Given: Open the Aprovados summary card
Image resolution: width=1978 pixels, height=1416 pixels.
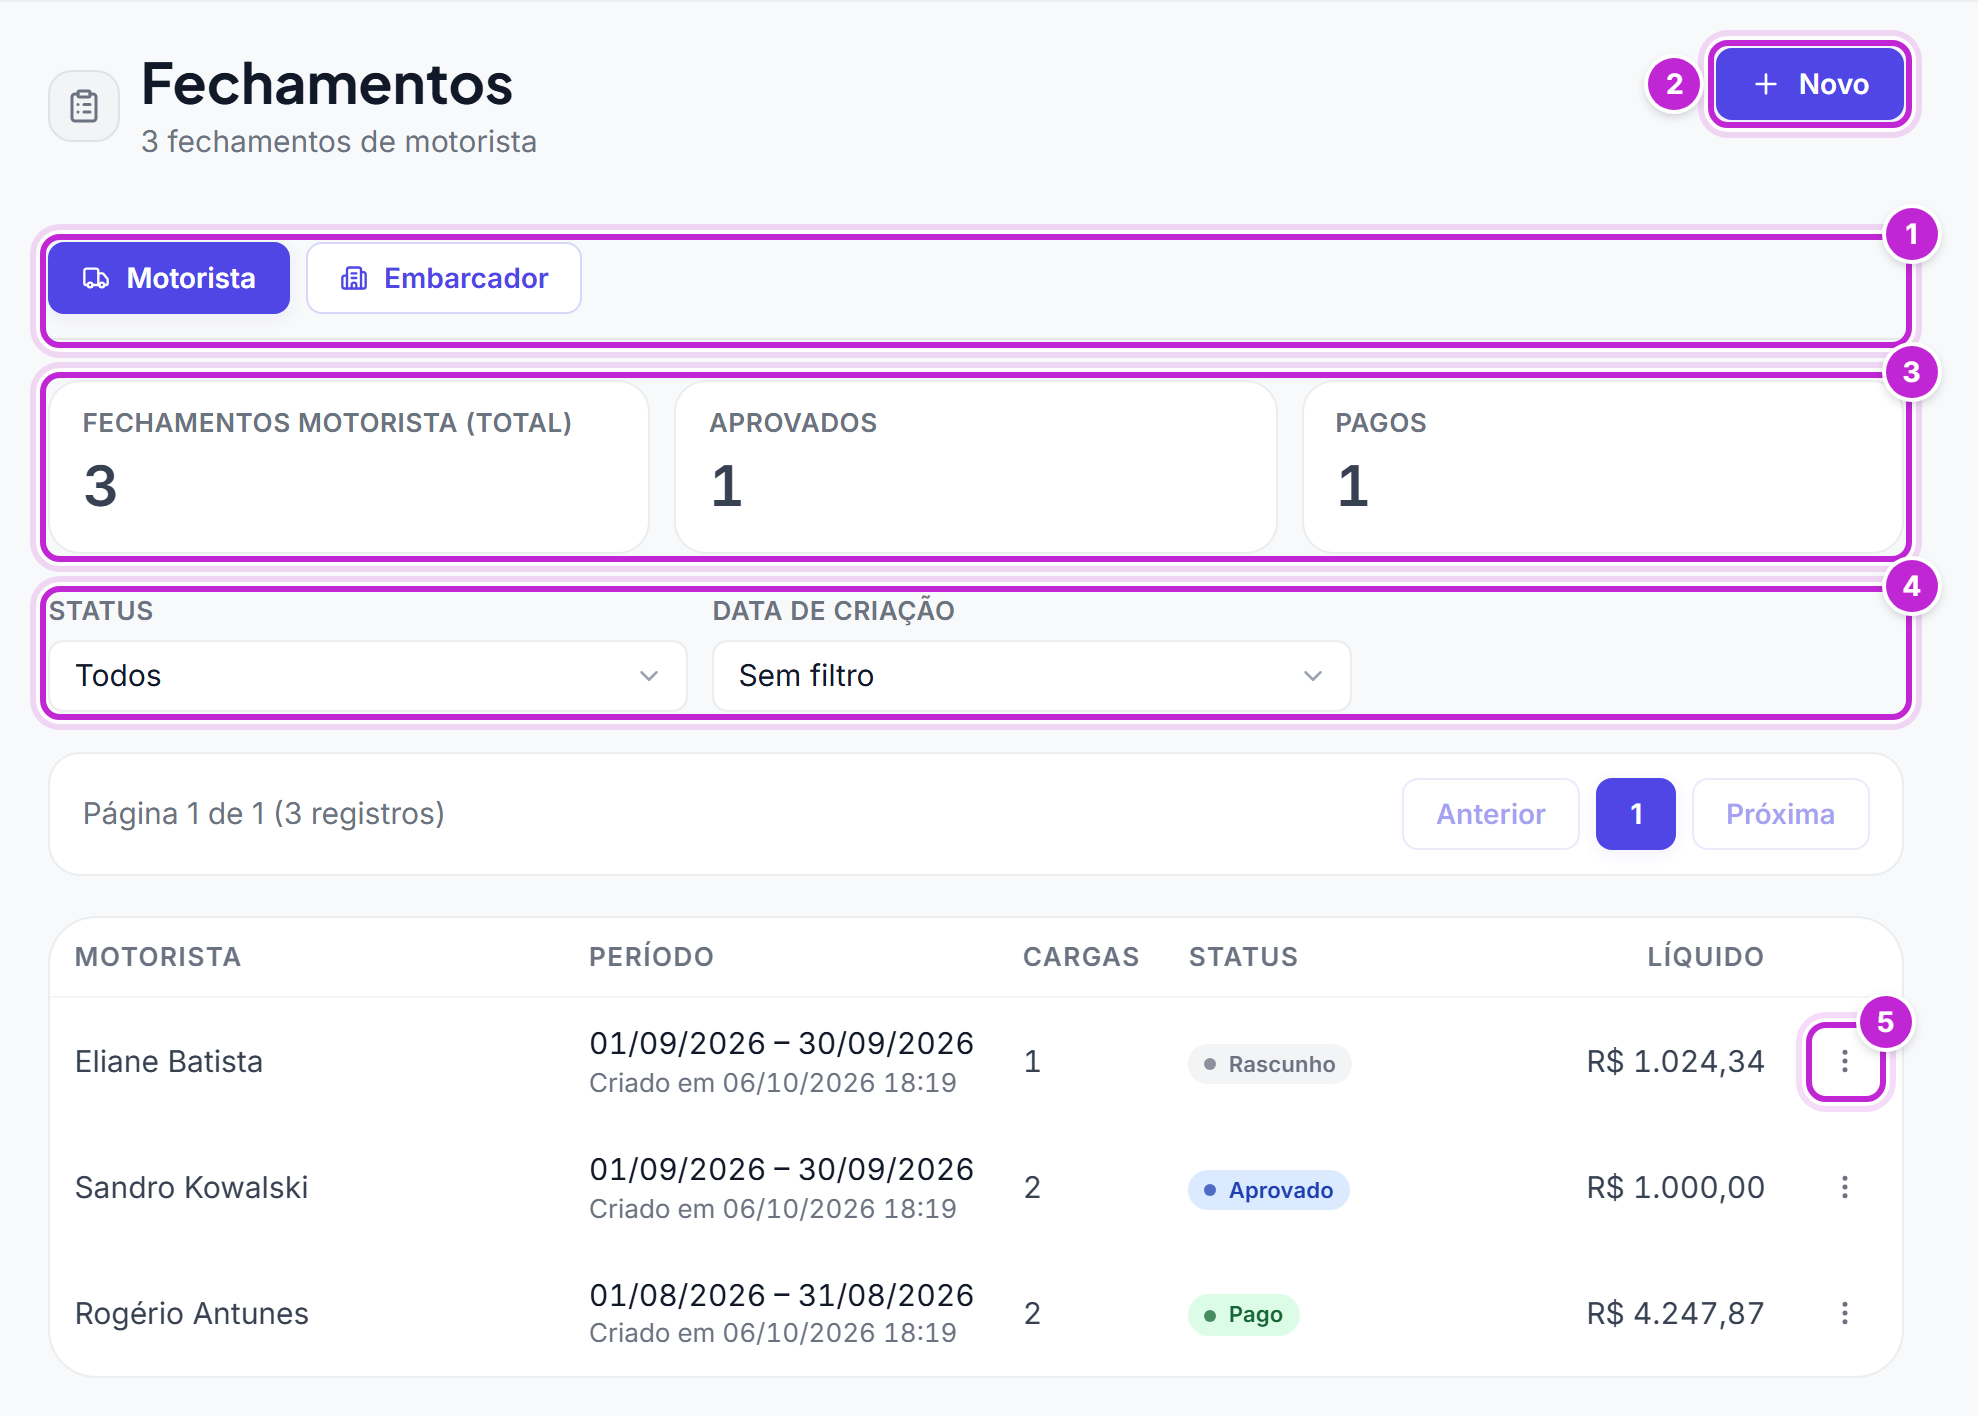Looking at the screenshot, I should [976, 467].
